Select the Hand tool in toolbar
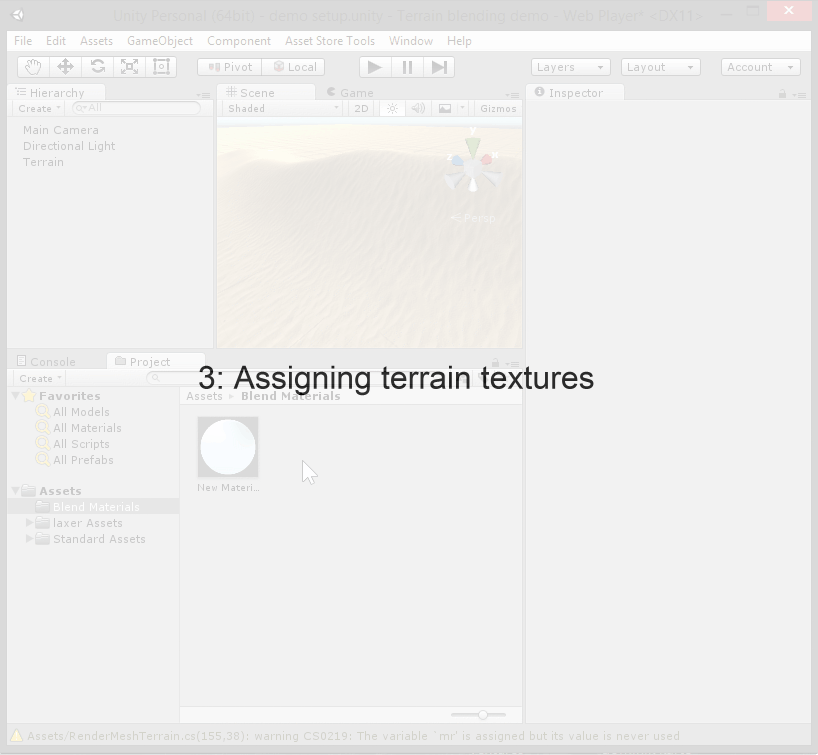Viewport: 818px width, 755px height. click(33, 67)
